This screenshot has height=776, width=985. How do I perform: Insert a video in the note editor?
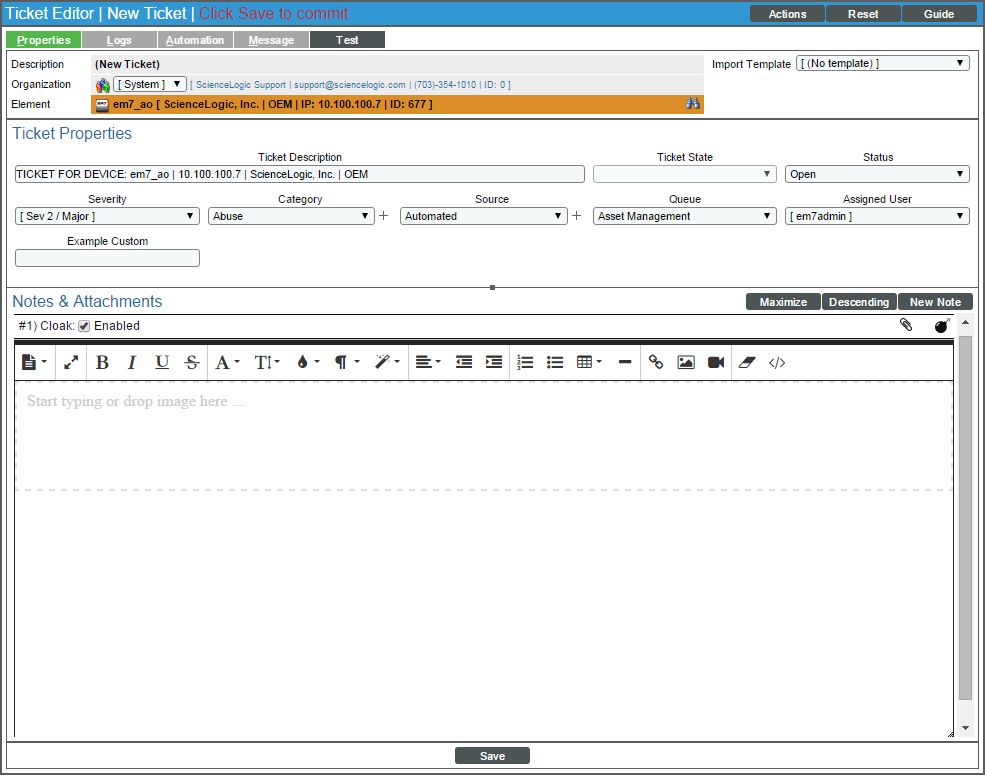[x=715, y=362]
